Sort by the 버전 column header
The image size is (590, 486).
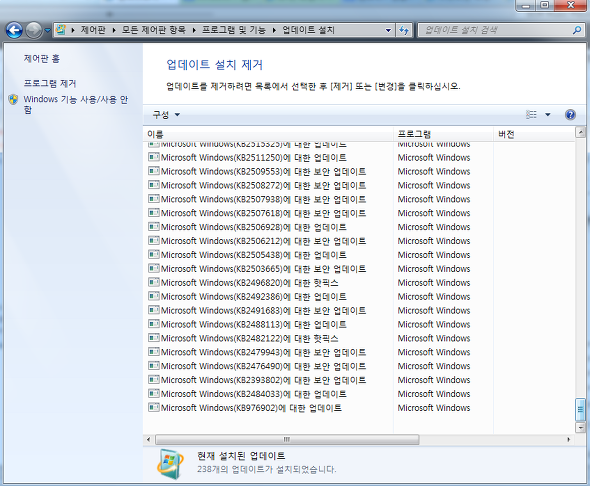click(x=534, y=134)
